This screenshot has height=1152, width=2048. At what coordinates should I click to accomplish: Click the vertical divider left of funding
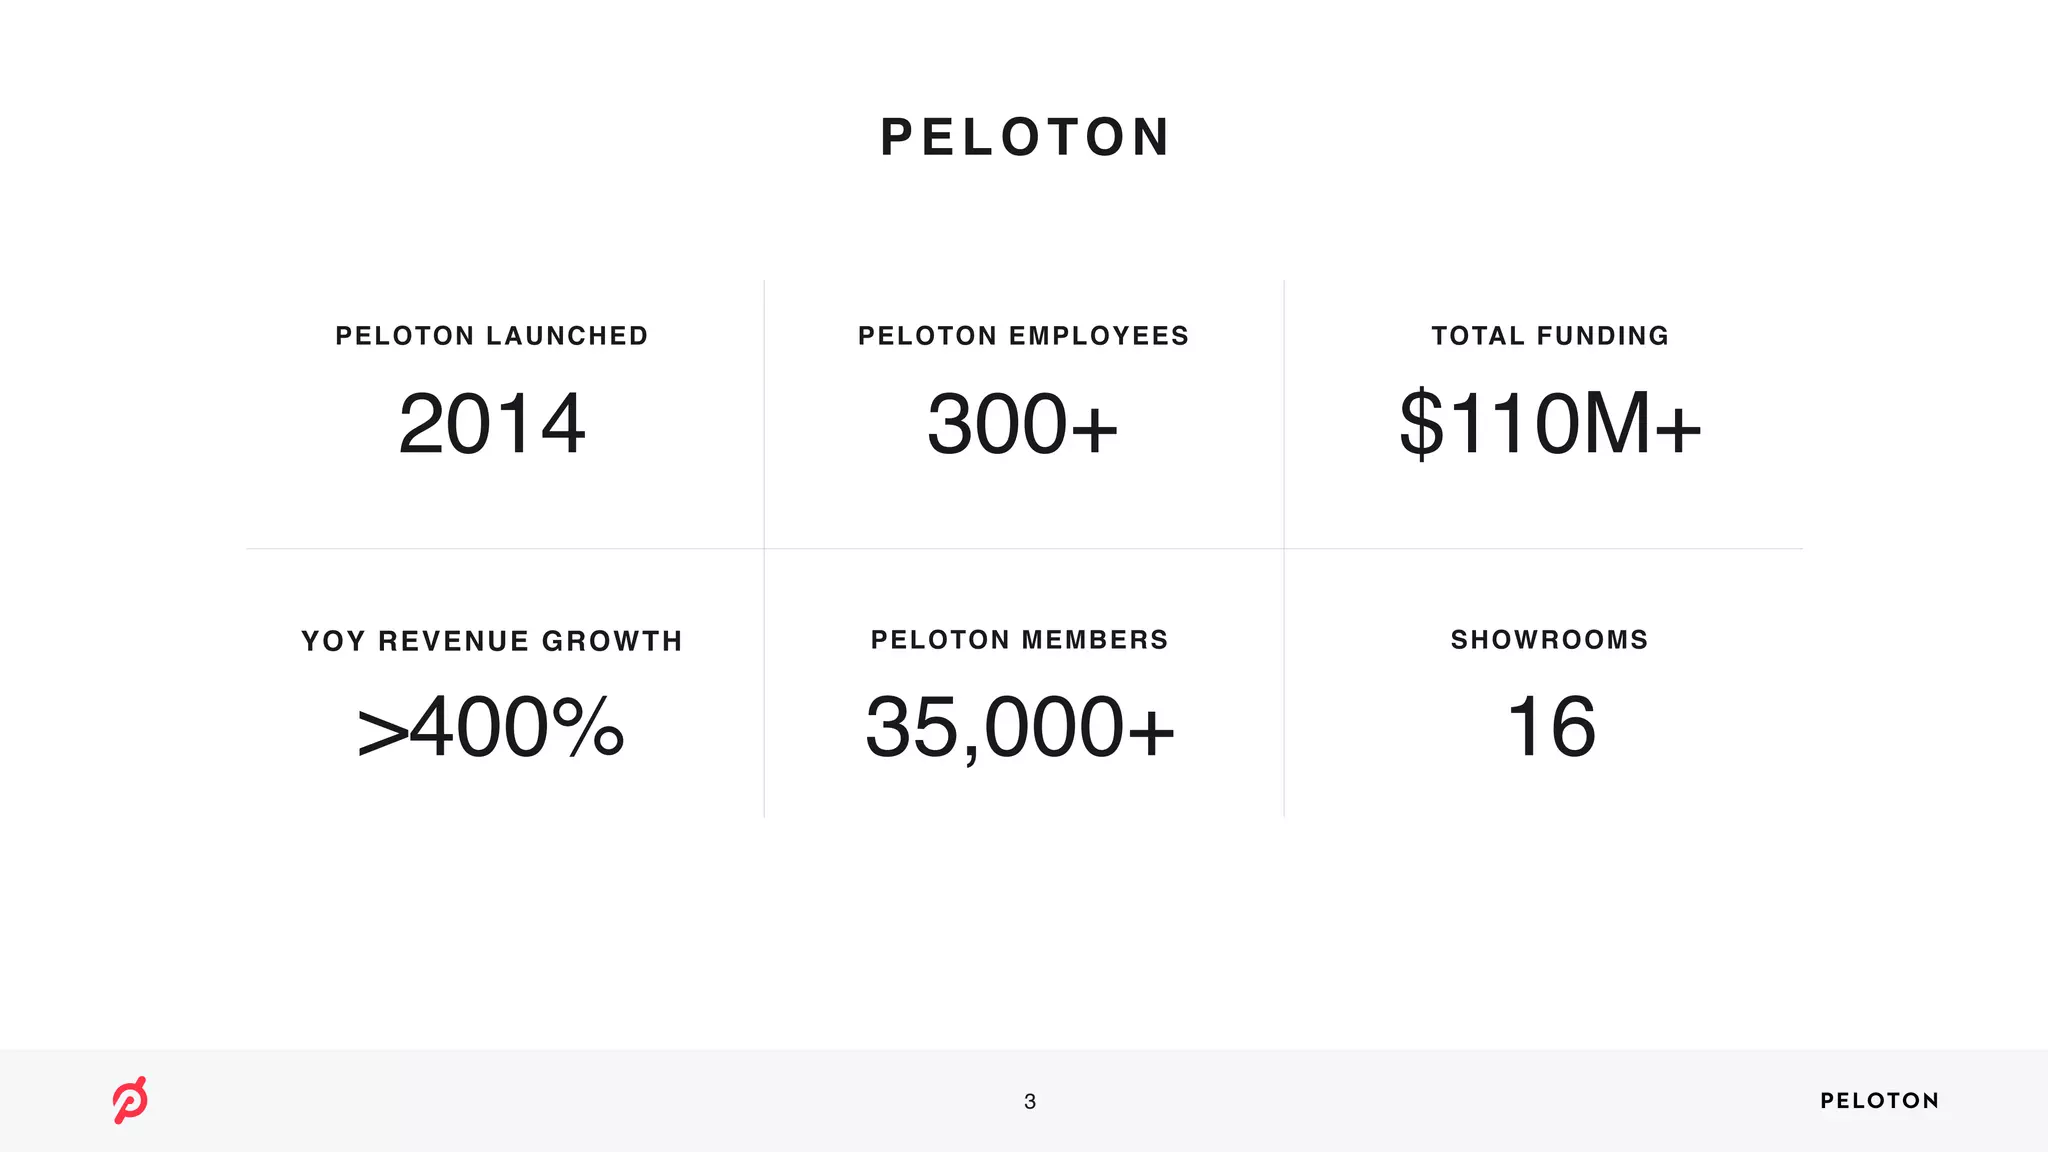[x=1284, y=548]
